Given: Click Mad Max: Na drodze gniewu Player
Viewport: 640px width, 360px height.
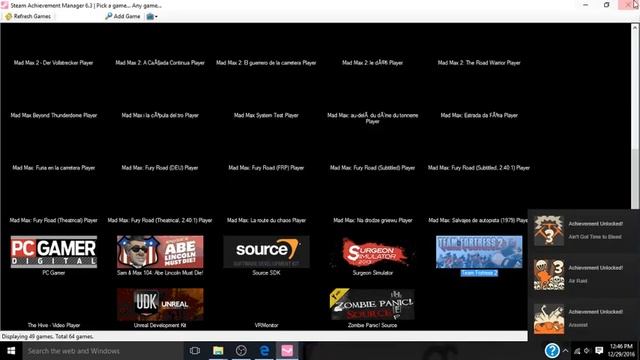Looking at the screenshot, I should tap(373, 220).
